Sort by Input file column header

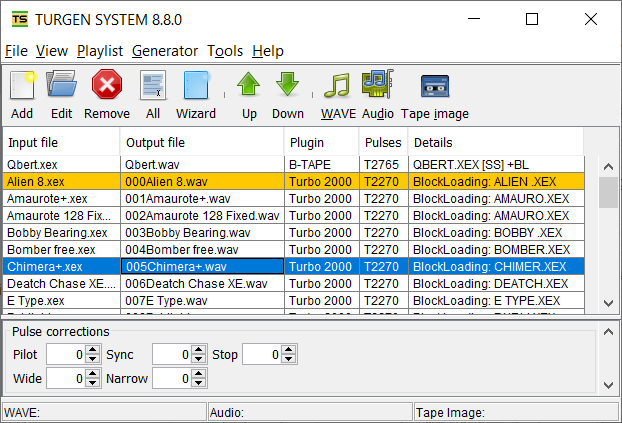click(61, 142)
